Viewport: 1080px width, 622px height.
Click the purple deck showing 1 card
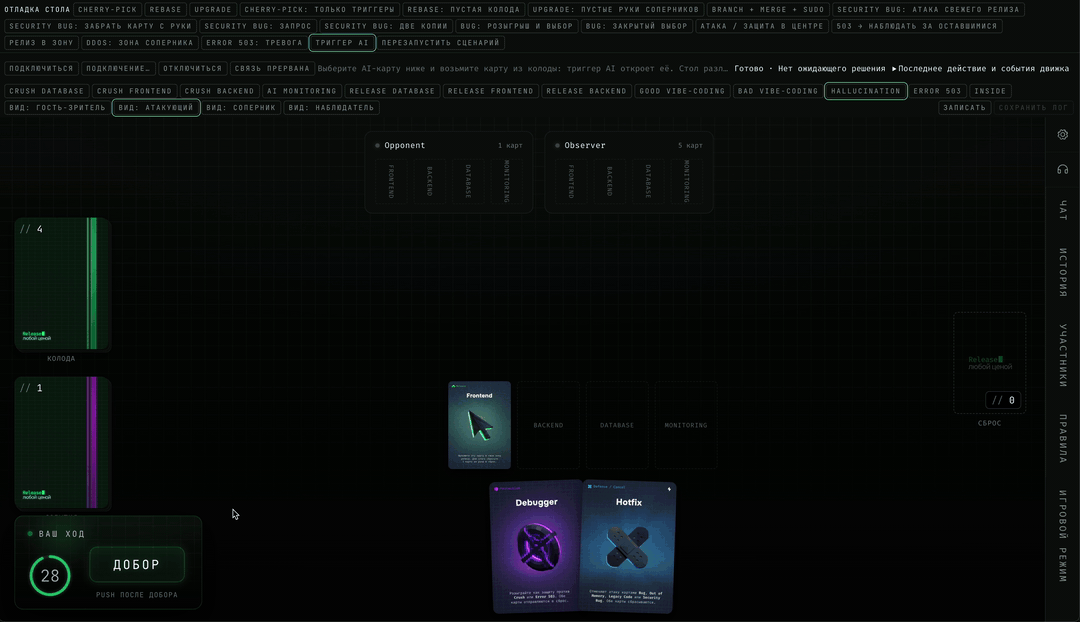[x=63, y=443]
